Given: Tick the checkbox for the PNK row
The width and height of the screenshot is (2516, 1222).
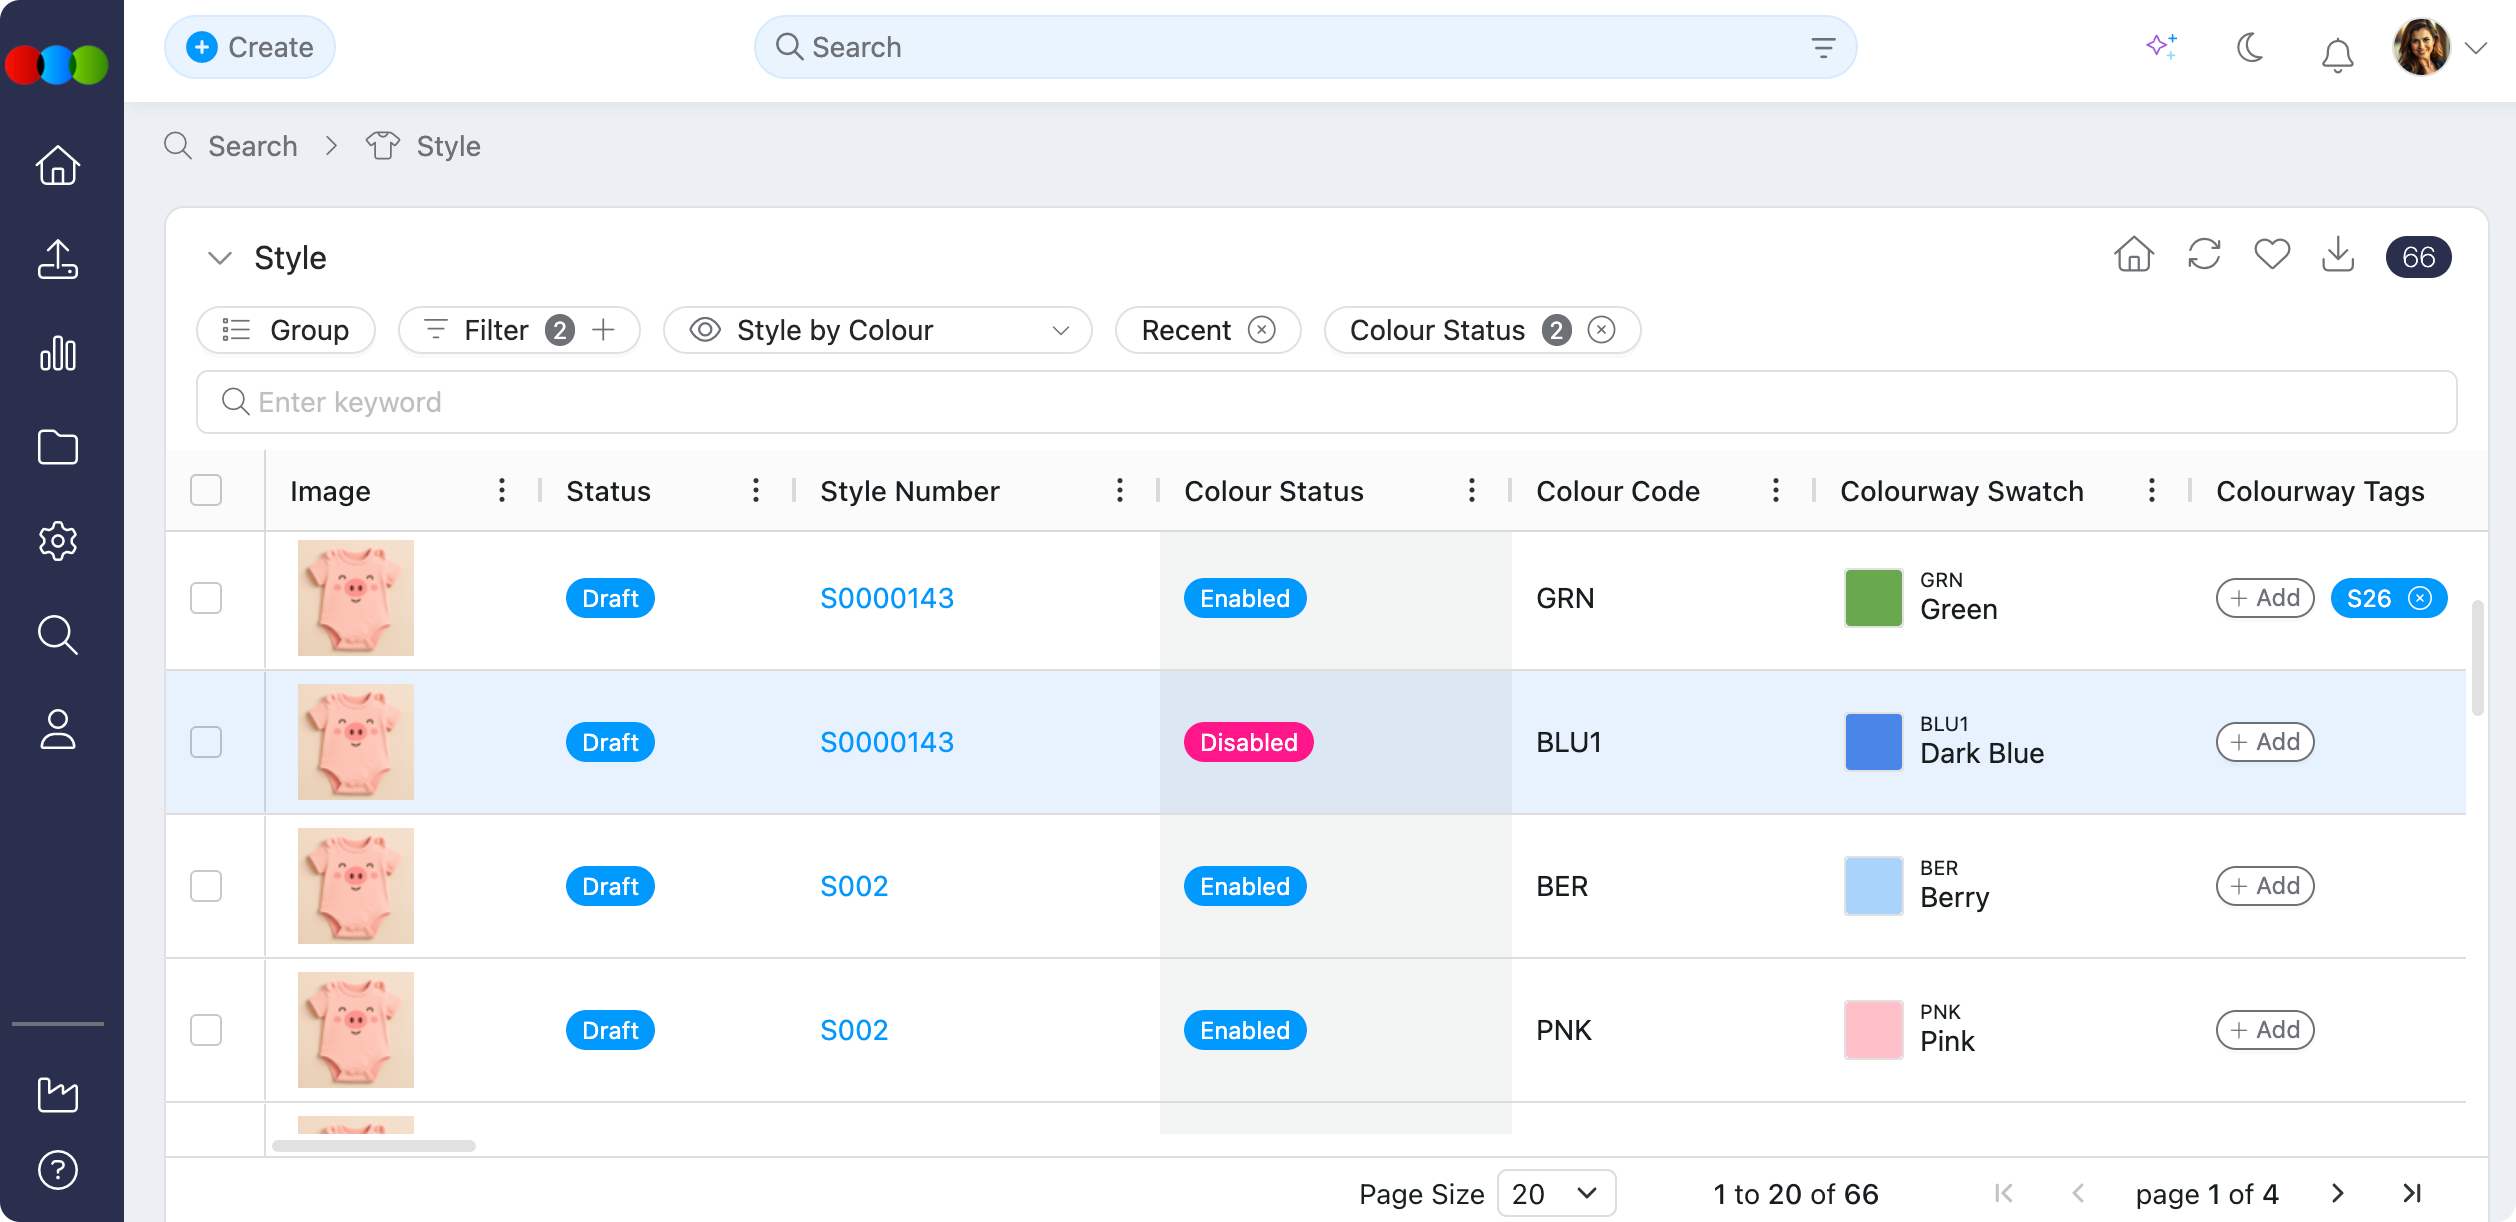Looking at the screenshot, I should (206, 1030).
